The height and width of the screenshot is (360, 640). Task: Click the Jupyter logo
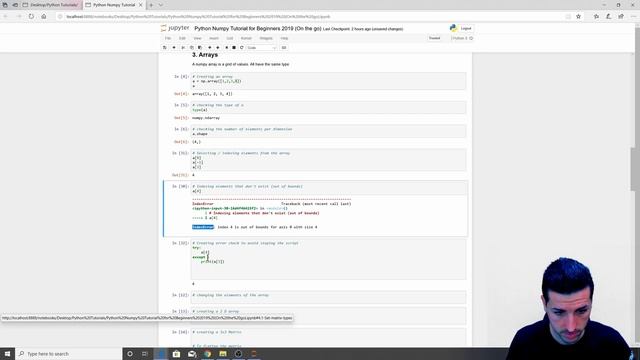click(x=175, y=28)
